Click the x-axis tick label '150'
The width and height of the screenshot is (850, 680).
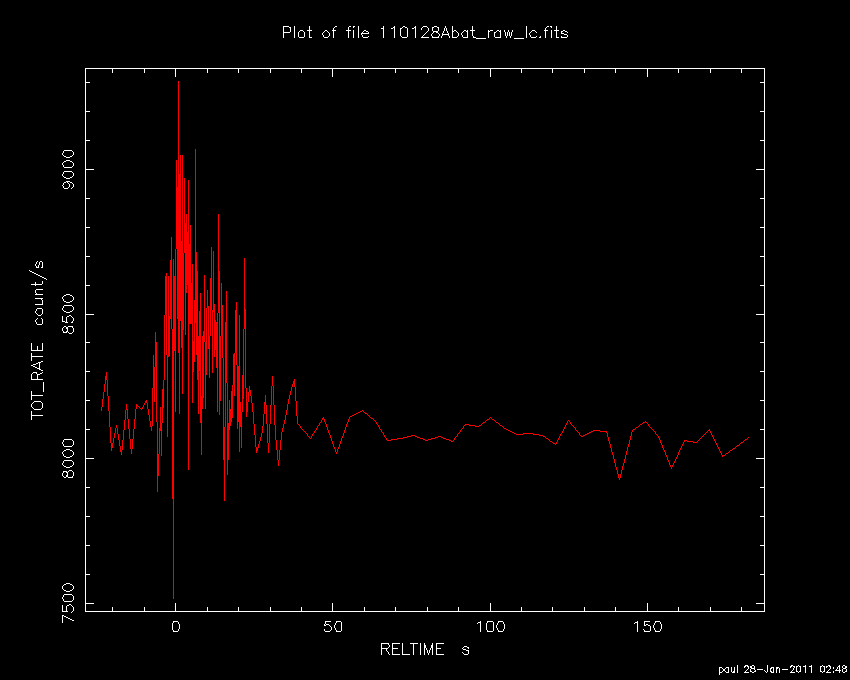[648, 627]
